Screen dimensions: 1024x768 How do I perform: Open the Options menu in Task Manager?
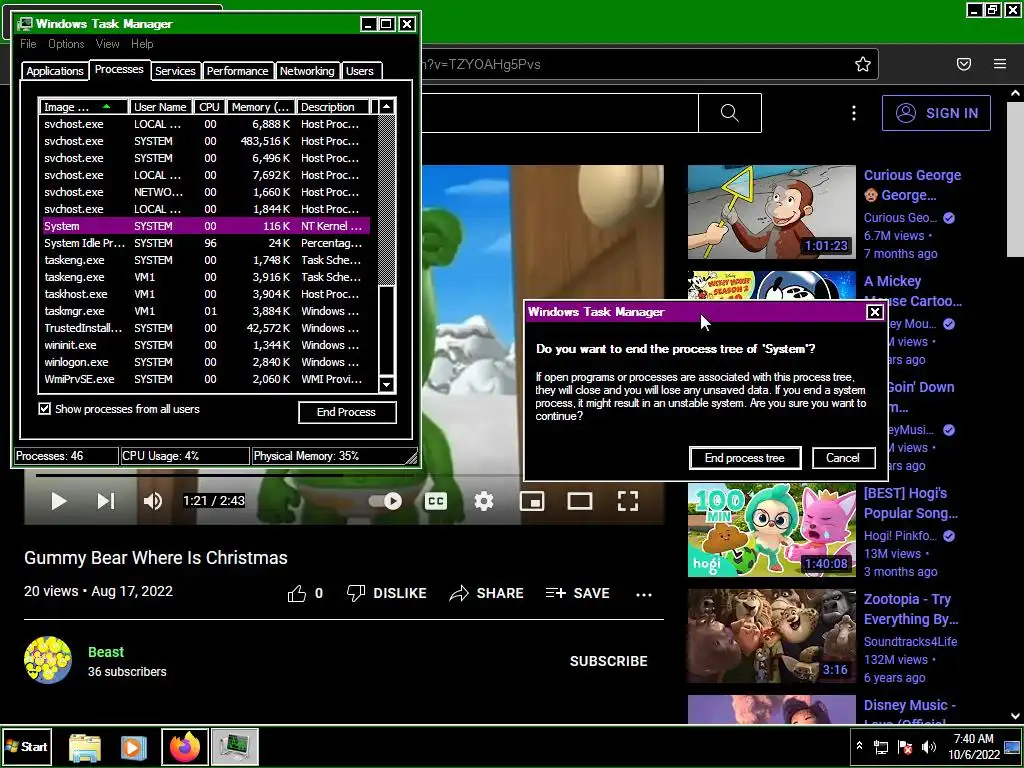coord(66,44)
